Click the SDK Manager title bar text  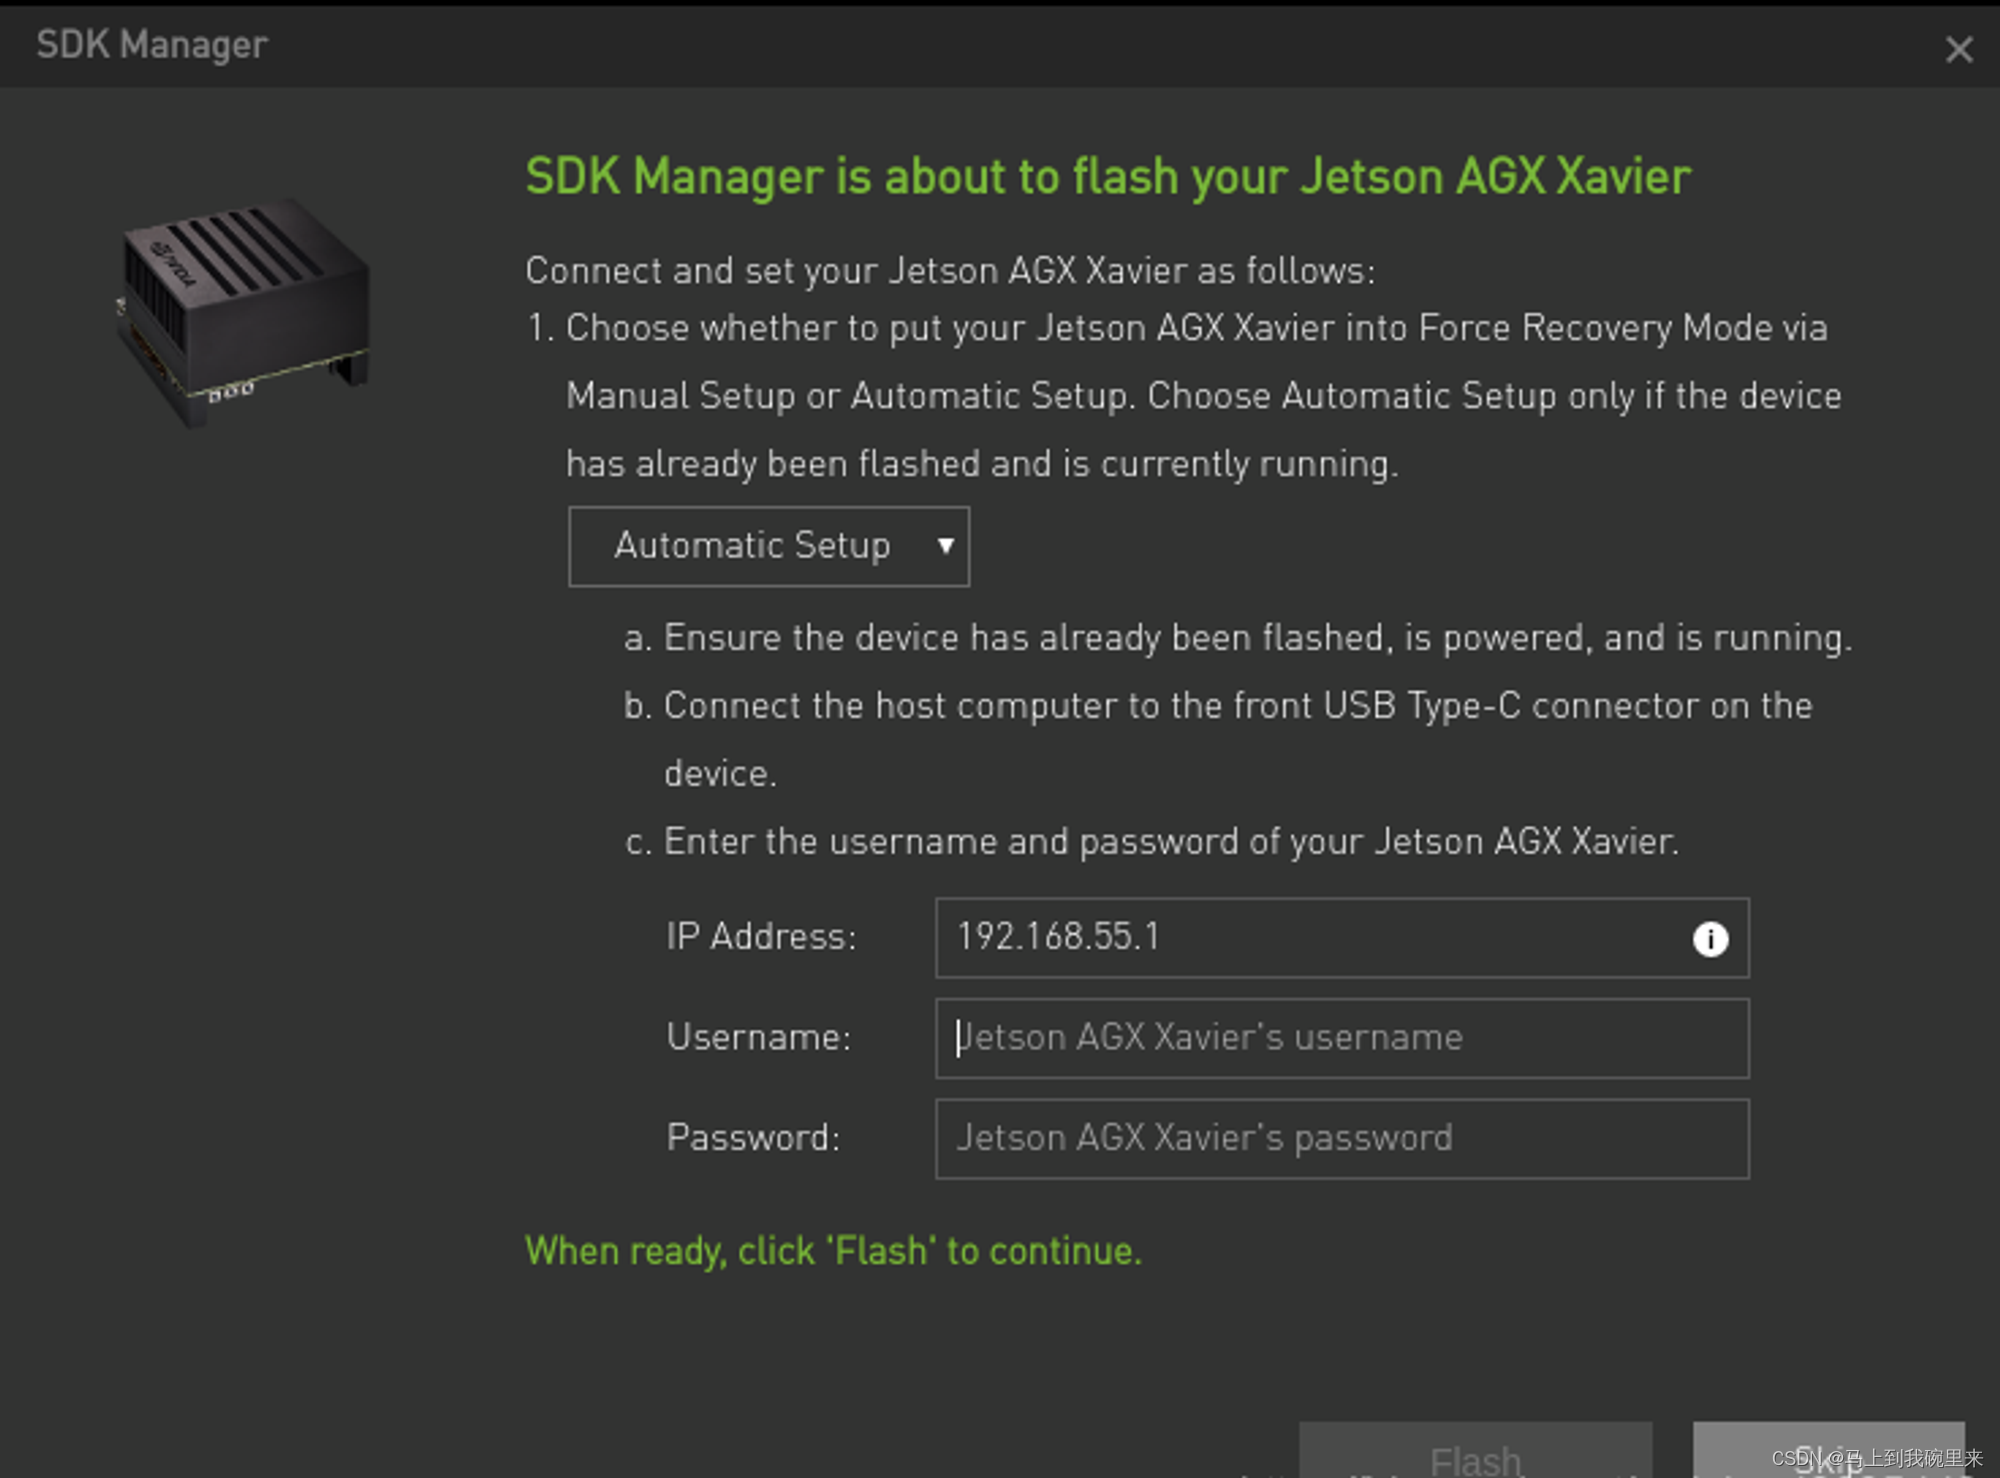click(x=152, y=45)
